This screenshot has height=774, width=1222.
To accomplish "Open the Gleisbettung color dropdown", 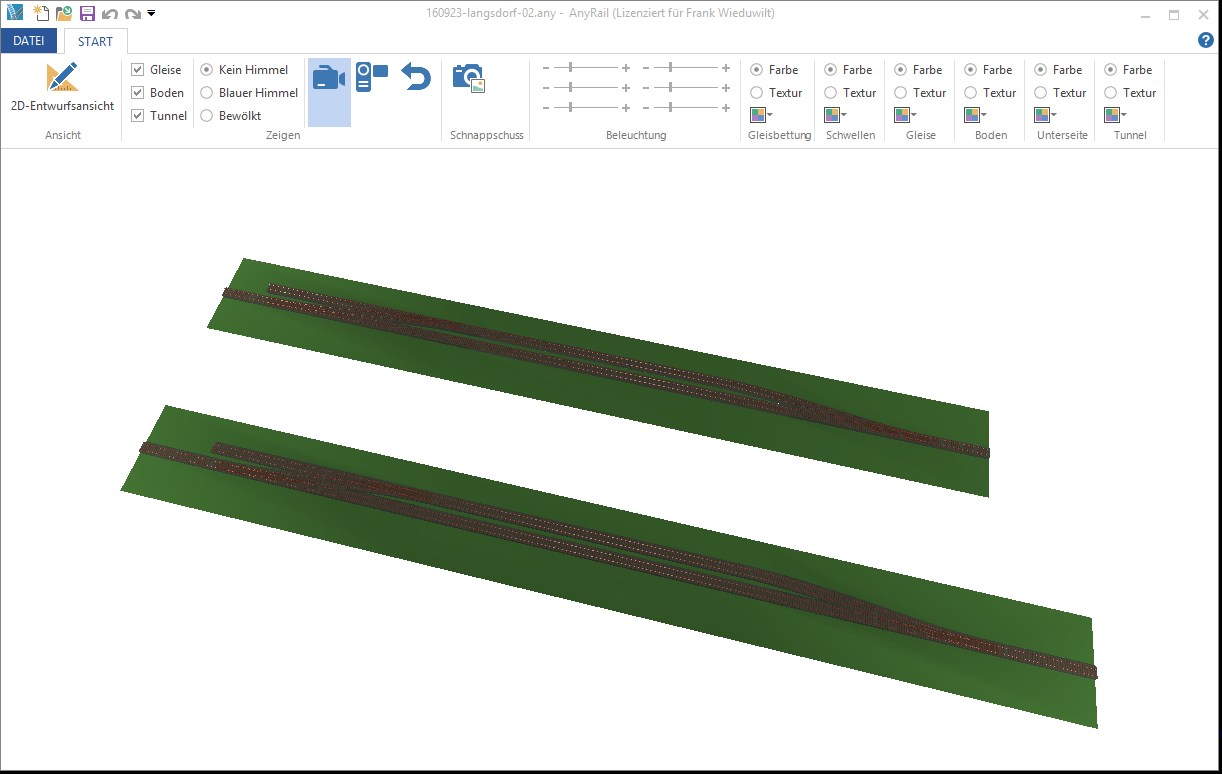I will tap(761, 115).
